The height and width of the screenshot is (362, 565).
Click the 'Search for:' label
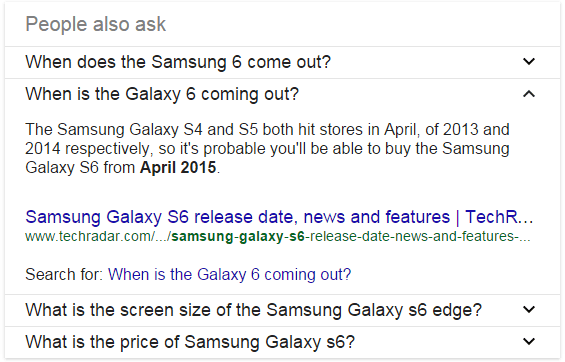pos(64,274)
